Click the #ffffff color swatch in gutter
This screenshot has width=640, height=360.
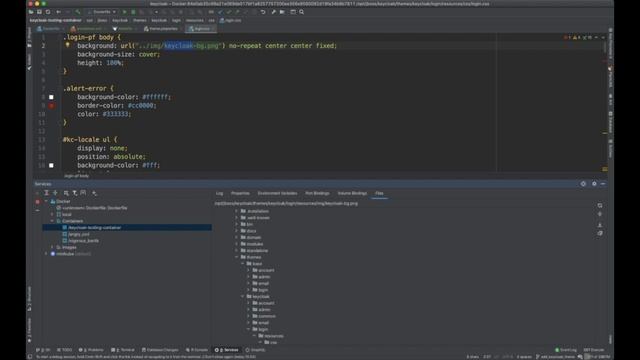(51, 97)
